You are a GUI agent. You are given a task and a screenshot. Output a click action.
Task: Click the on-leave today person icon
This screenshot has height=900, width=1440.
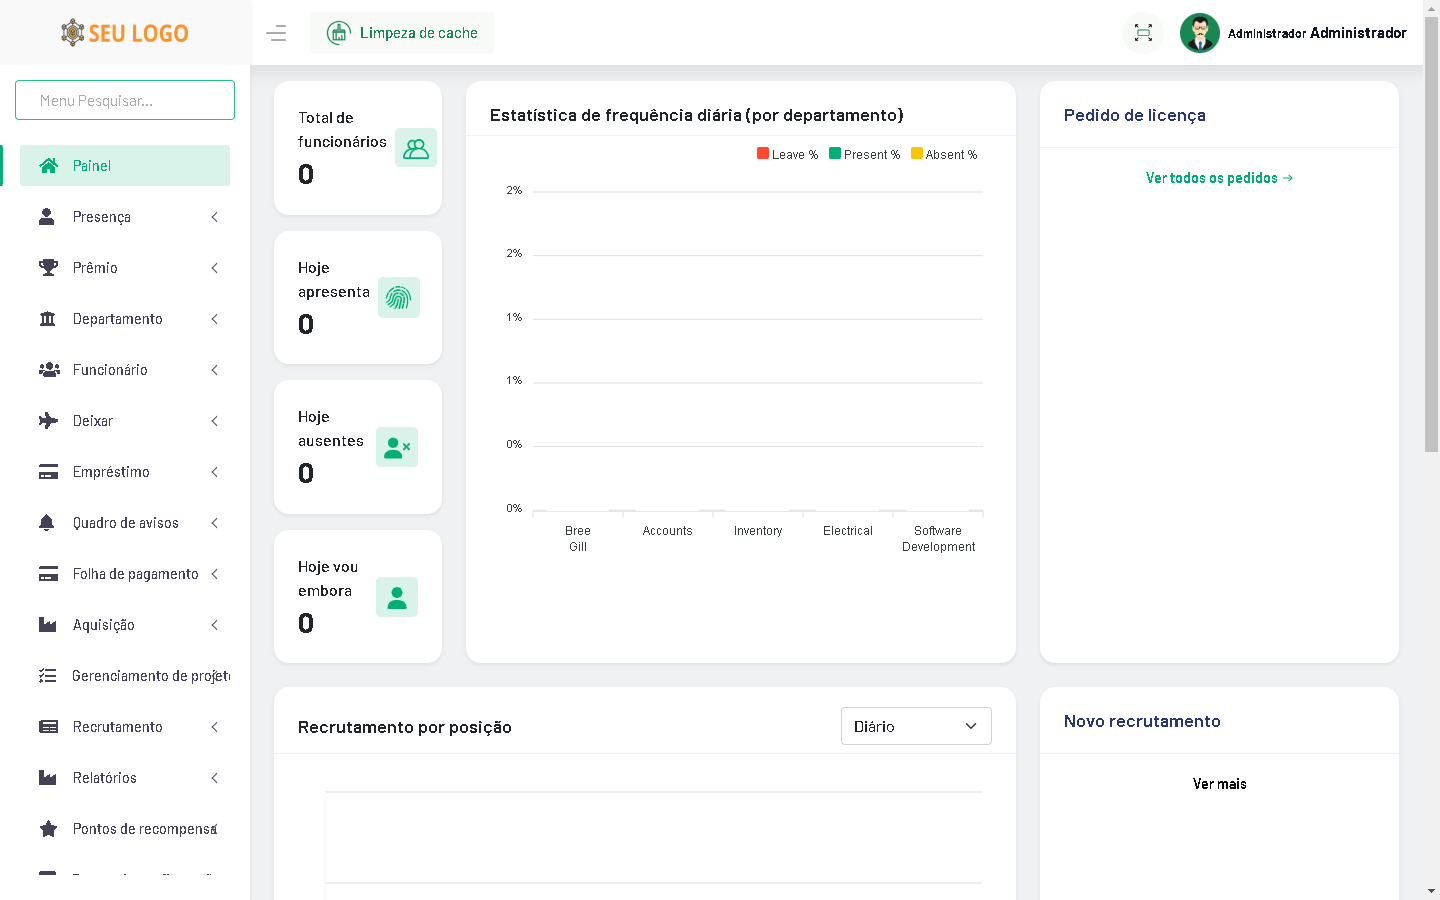pyautogui.click(x=397, y=597)
